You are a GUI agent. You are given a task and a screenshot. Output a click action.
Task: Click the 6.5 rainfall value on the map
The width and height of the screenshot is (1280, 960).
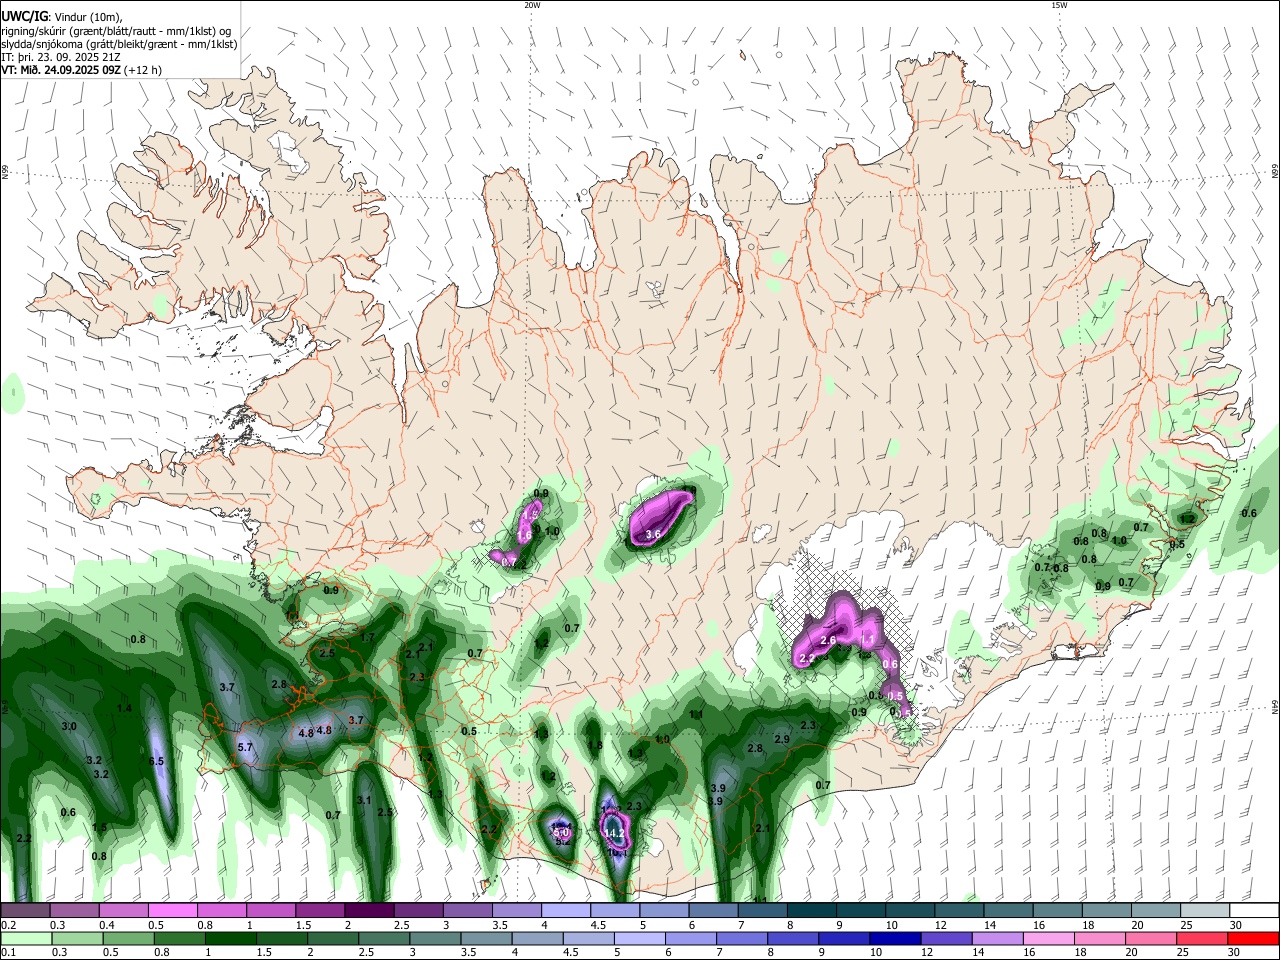pos(156,761)
